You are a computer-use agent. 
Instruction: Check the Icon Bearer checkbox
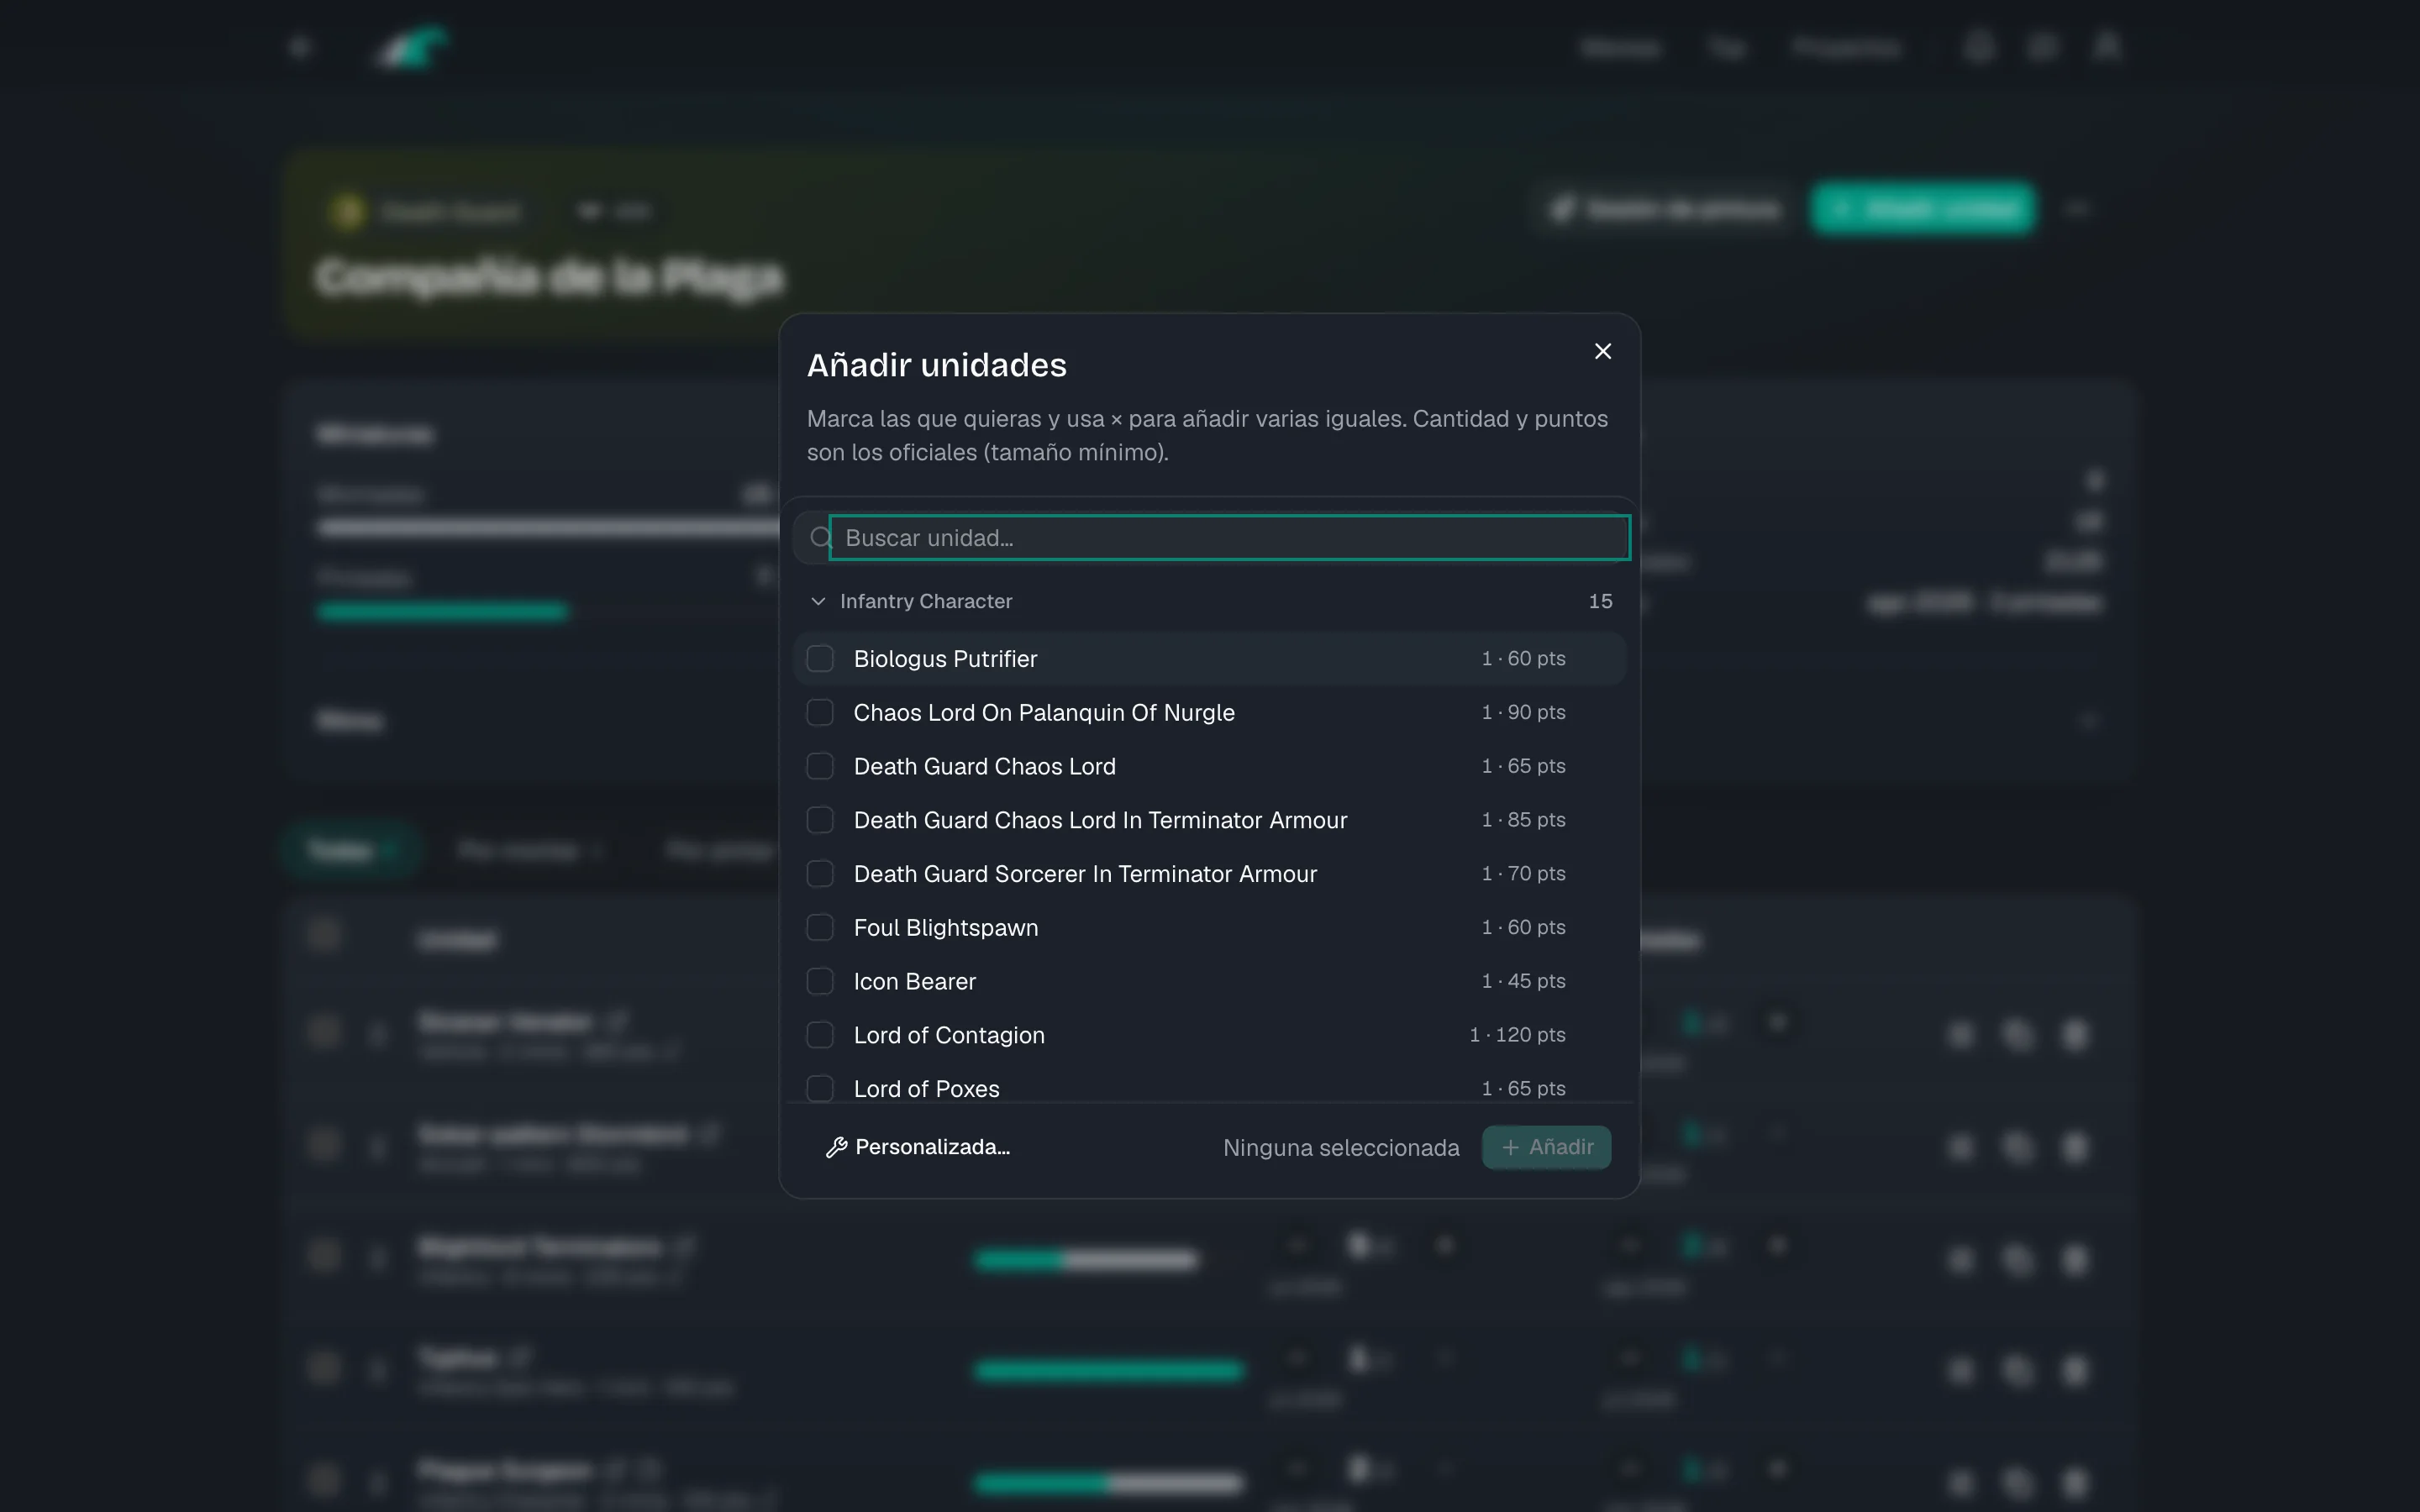coord(820,982)
